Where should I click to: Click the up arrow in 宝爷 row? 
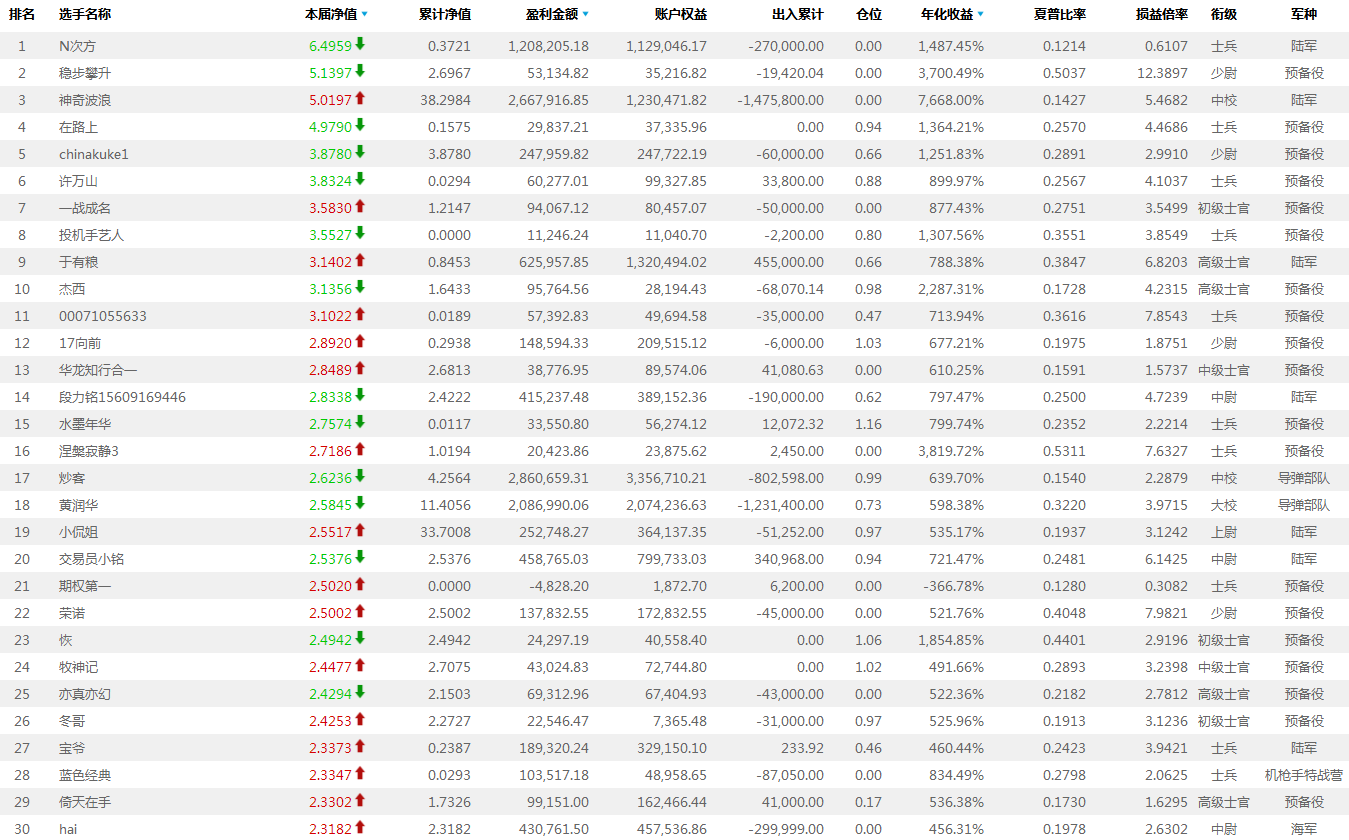pos(360,746)
